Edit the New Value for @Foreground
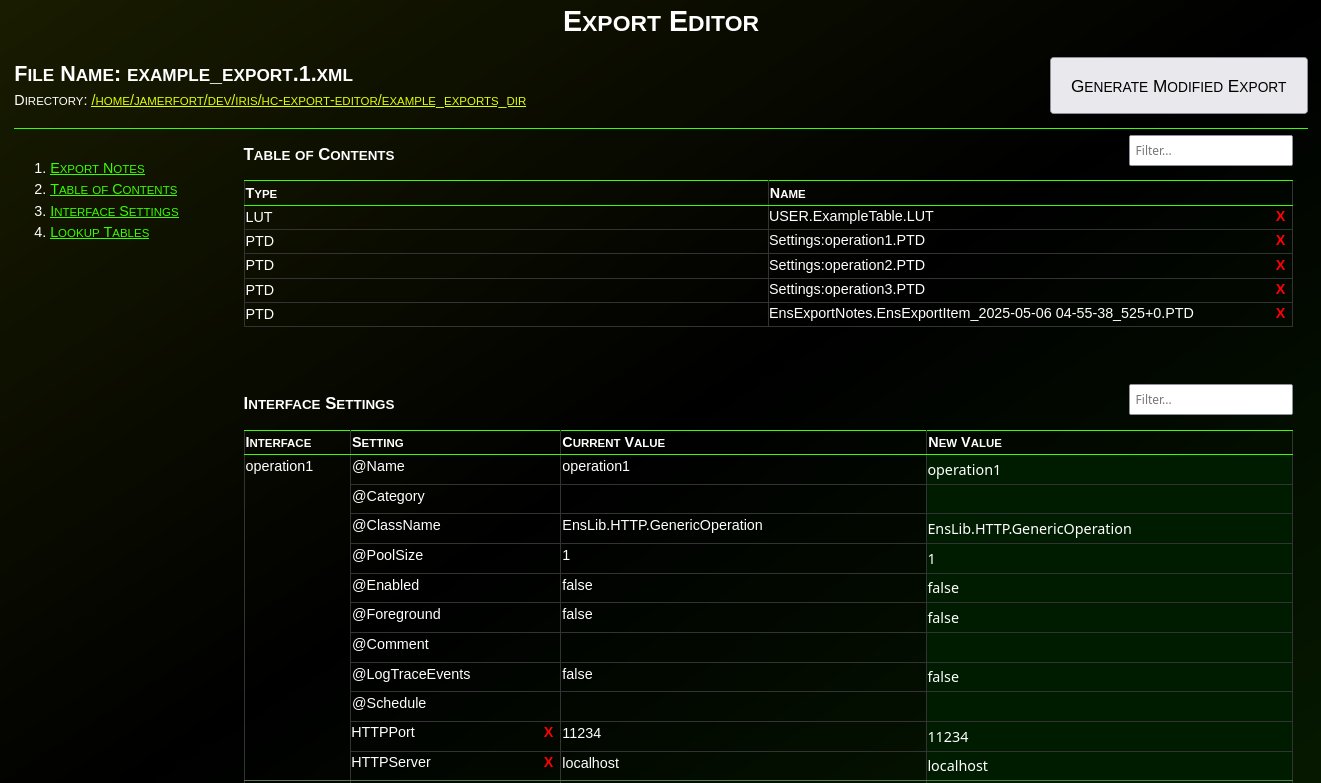 [1109, 618]
